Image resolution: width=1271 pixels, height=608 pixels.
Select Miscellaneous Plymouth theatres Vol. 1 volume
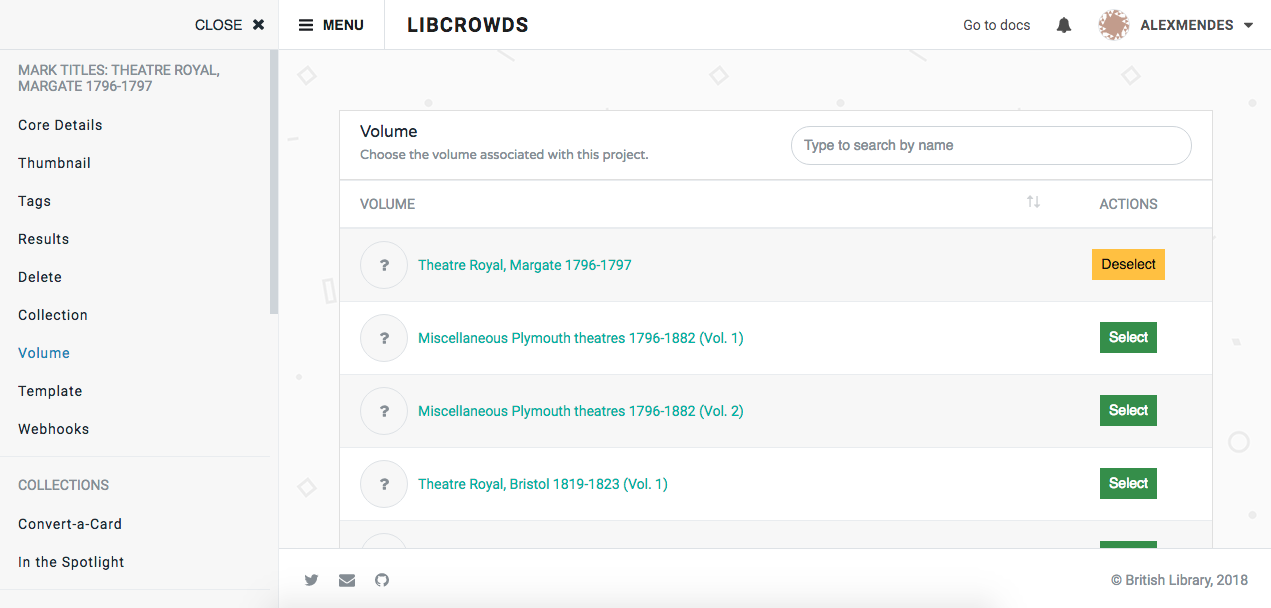(1128, 337)
